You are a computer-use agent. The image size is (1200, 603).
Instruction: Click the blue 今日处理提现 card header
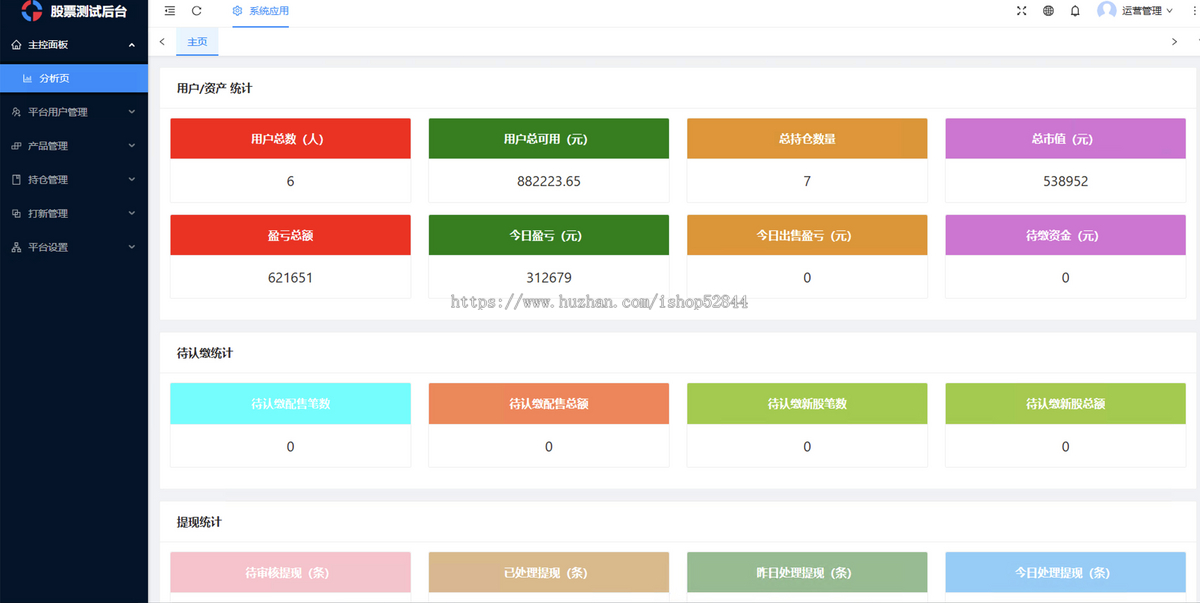[1065, 573]
